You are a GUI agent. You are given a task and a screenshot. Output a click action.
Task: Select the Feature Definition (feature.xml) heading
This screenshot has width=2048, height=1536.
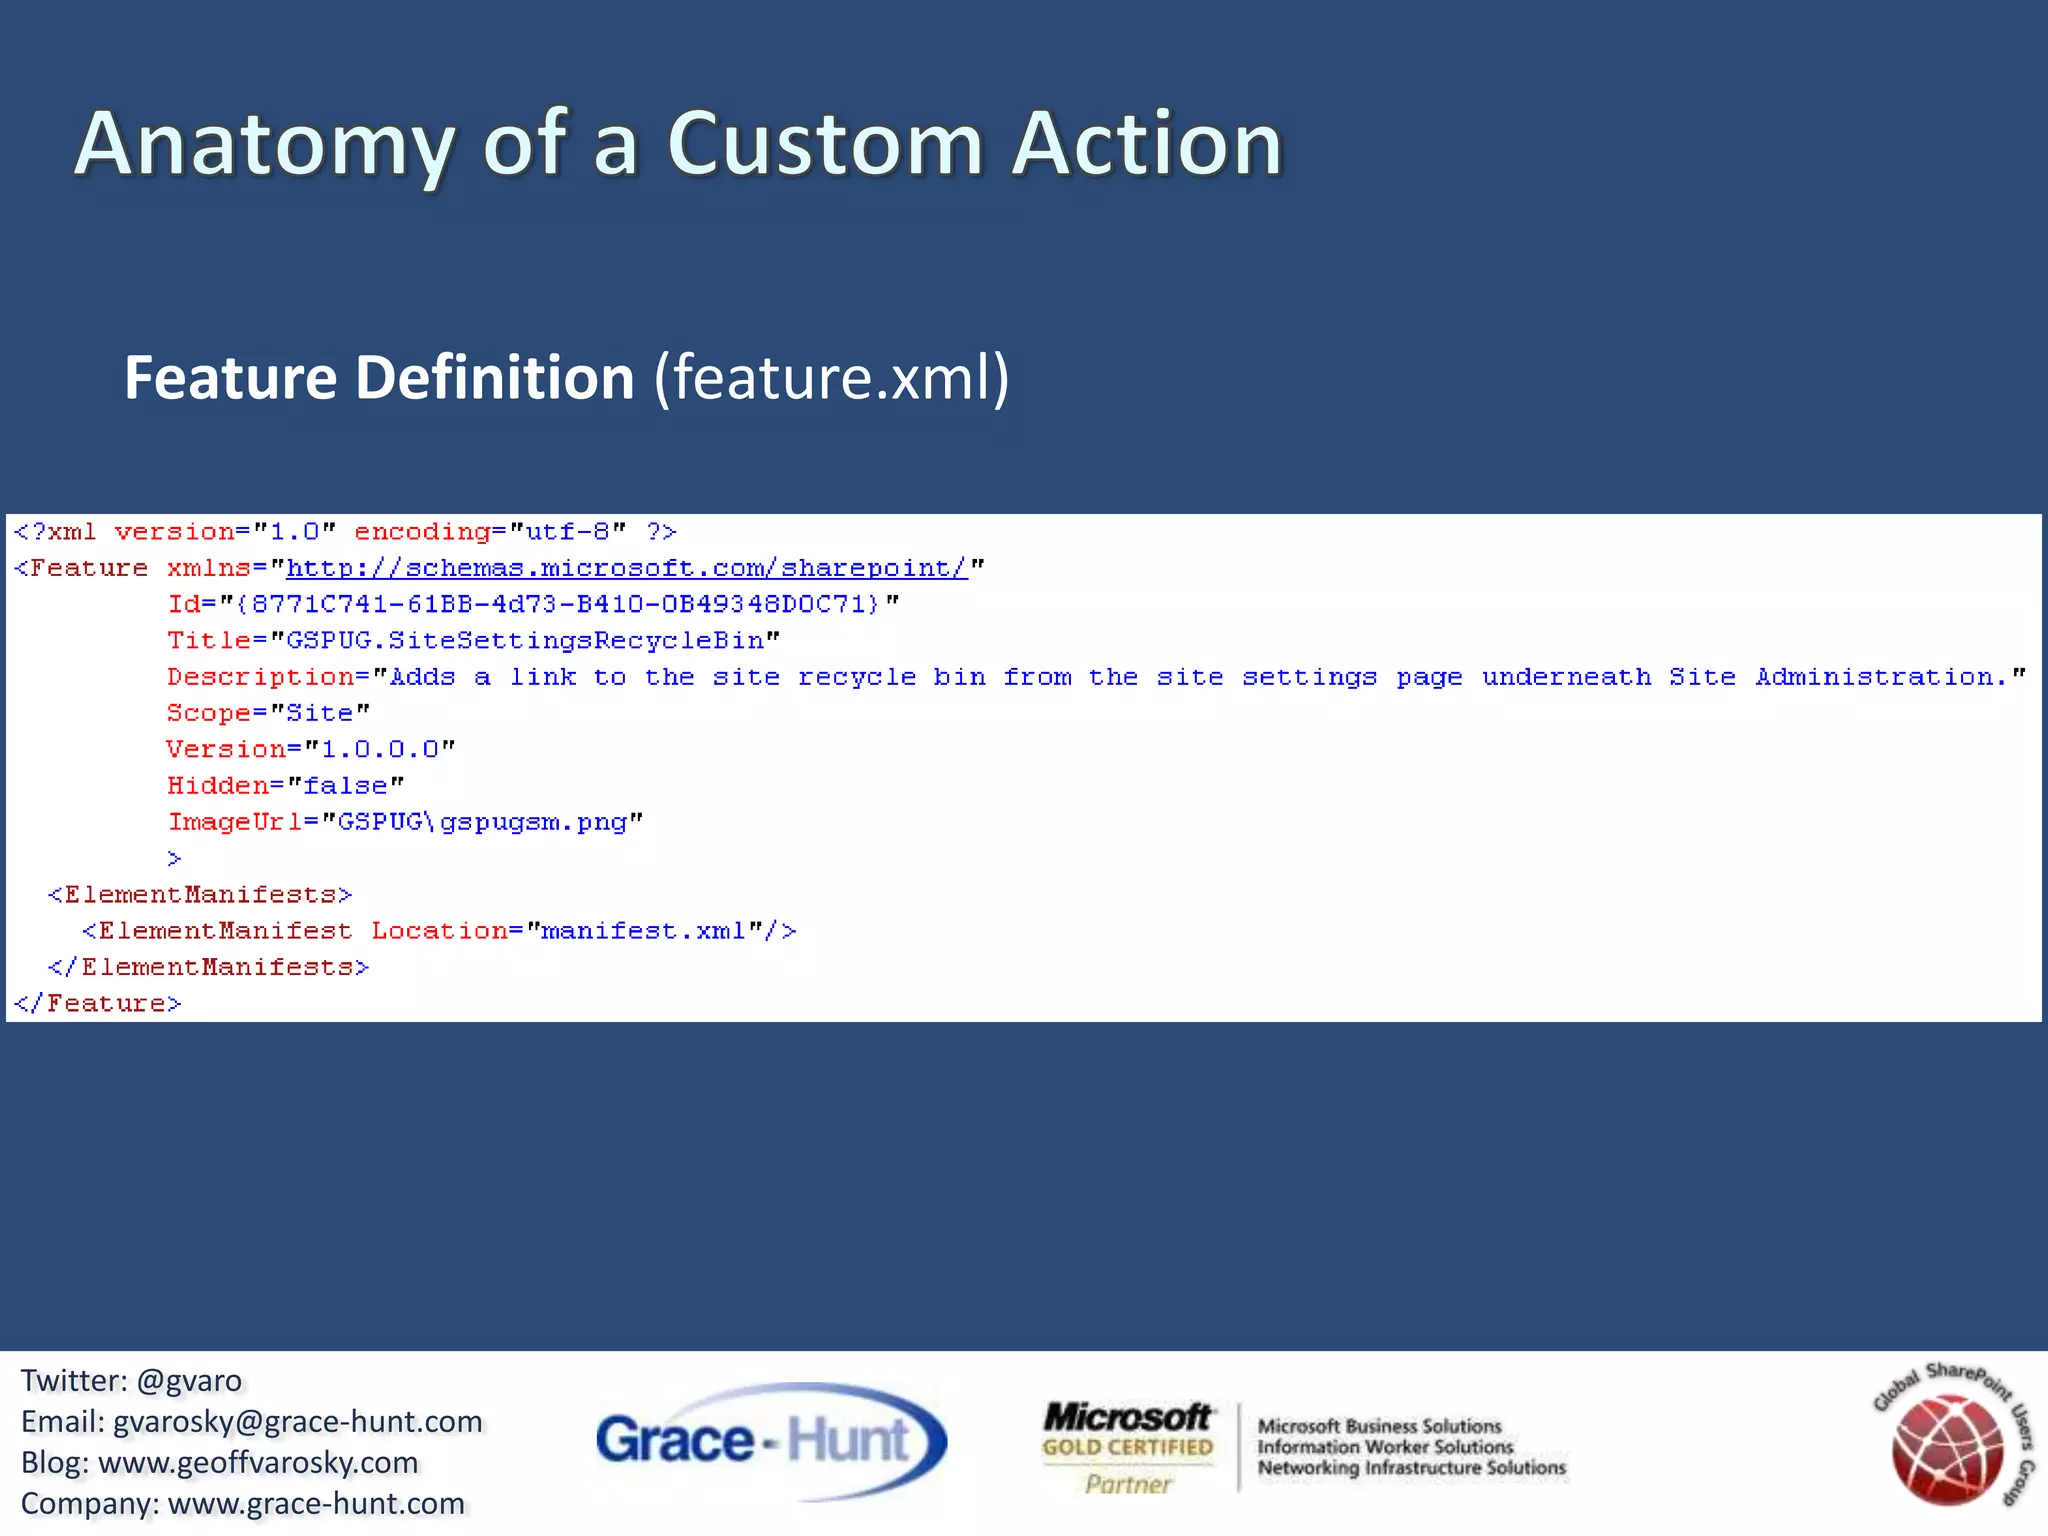pyautogui.click(x=567, y=377)
